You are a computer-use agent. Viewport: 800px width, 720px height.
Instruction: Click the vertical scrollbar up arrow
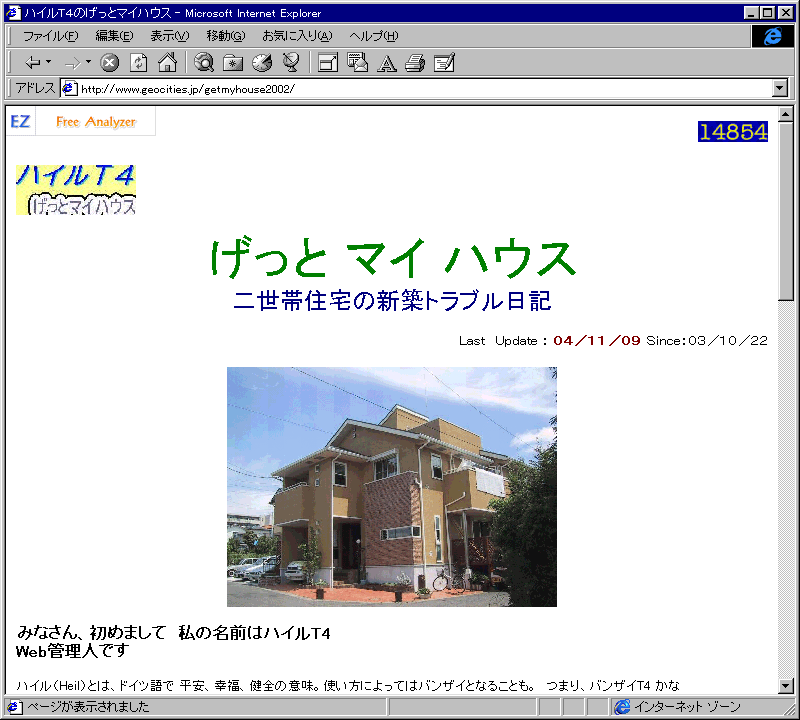tap(786, 114)
